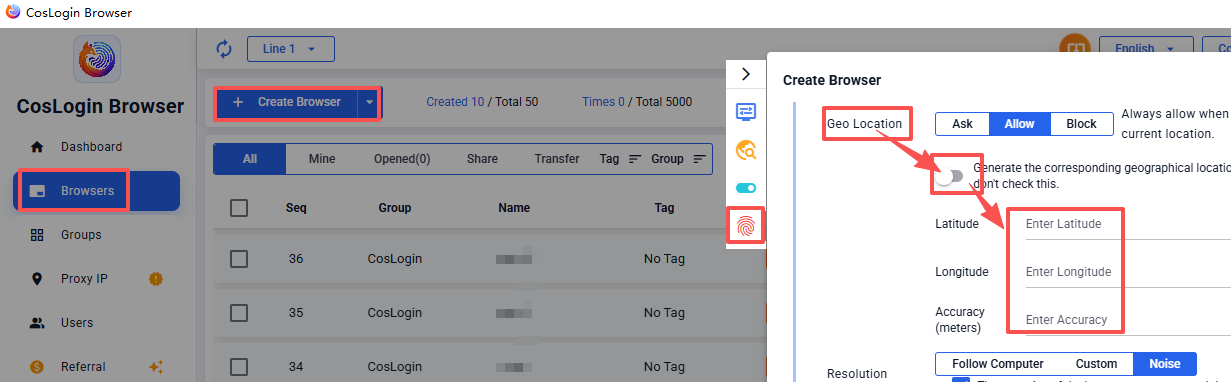
Task: Choose Follow Computer resolution option
Action: click(998, 364)
